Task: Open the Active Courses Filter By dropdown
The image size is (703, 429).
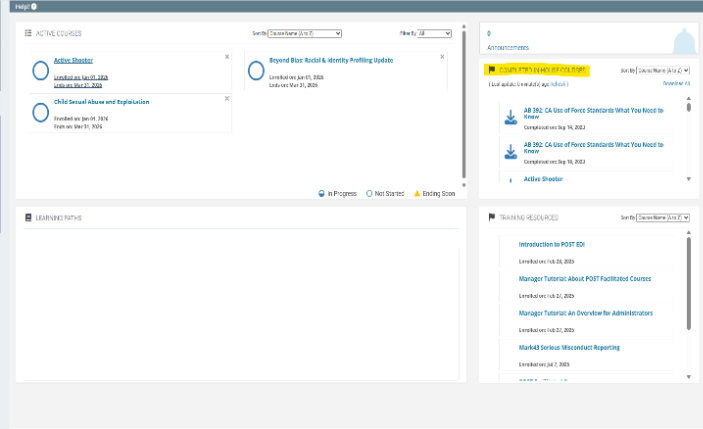Action: pyautogui.click(x=434, y=33)
